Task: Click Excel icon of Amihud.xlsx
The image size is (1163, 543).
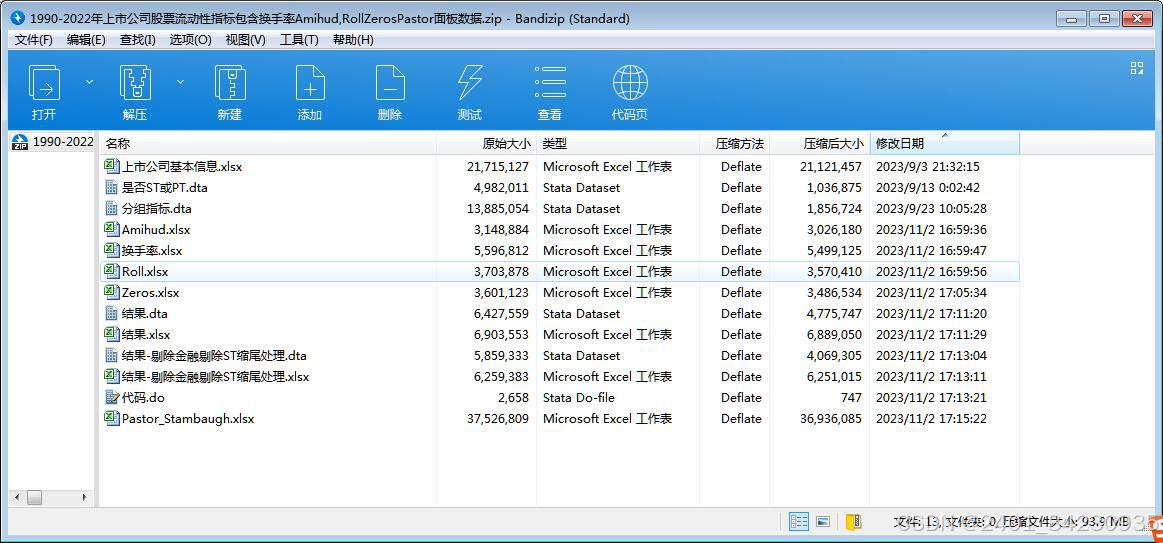Action: (x=112, y=229)
